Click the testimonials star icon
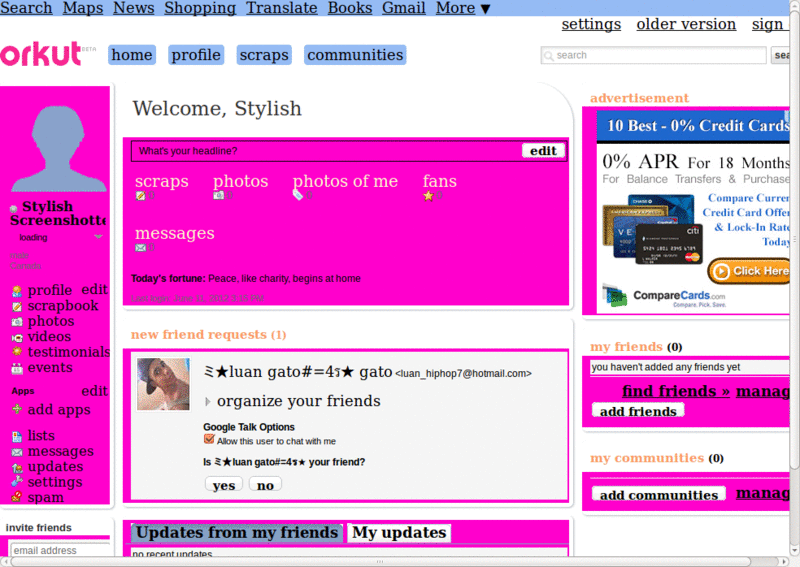 click(x=17, y=352)
